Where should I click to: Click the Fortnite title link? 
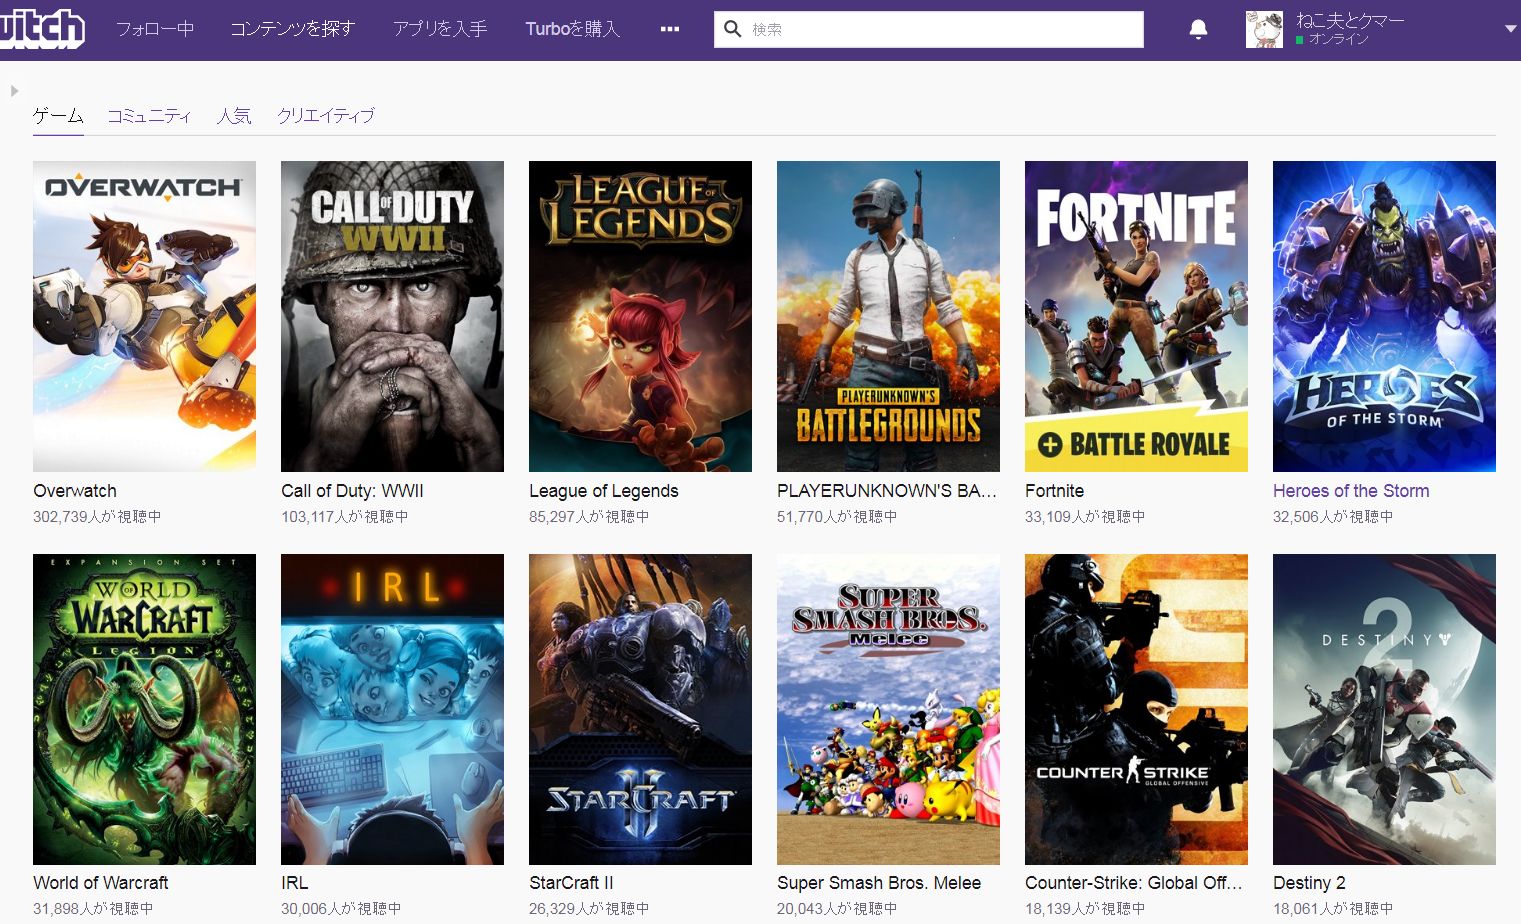click(1054, 491)
